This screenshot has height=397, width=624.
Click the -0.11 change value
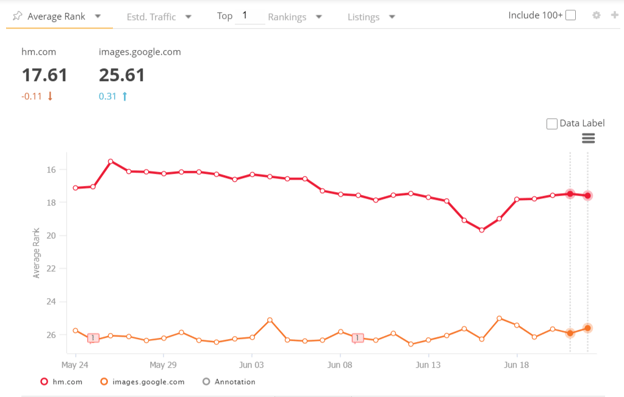(x=31, y=96)
